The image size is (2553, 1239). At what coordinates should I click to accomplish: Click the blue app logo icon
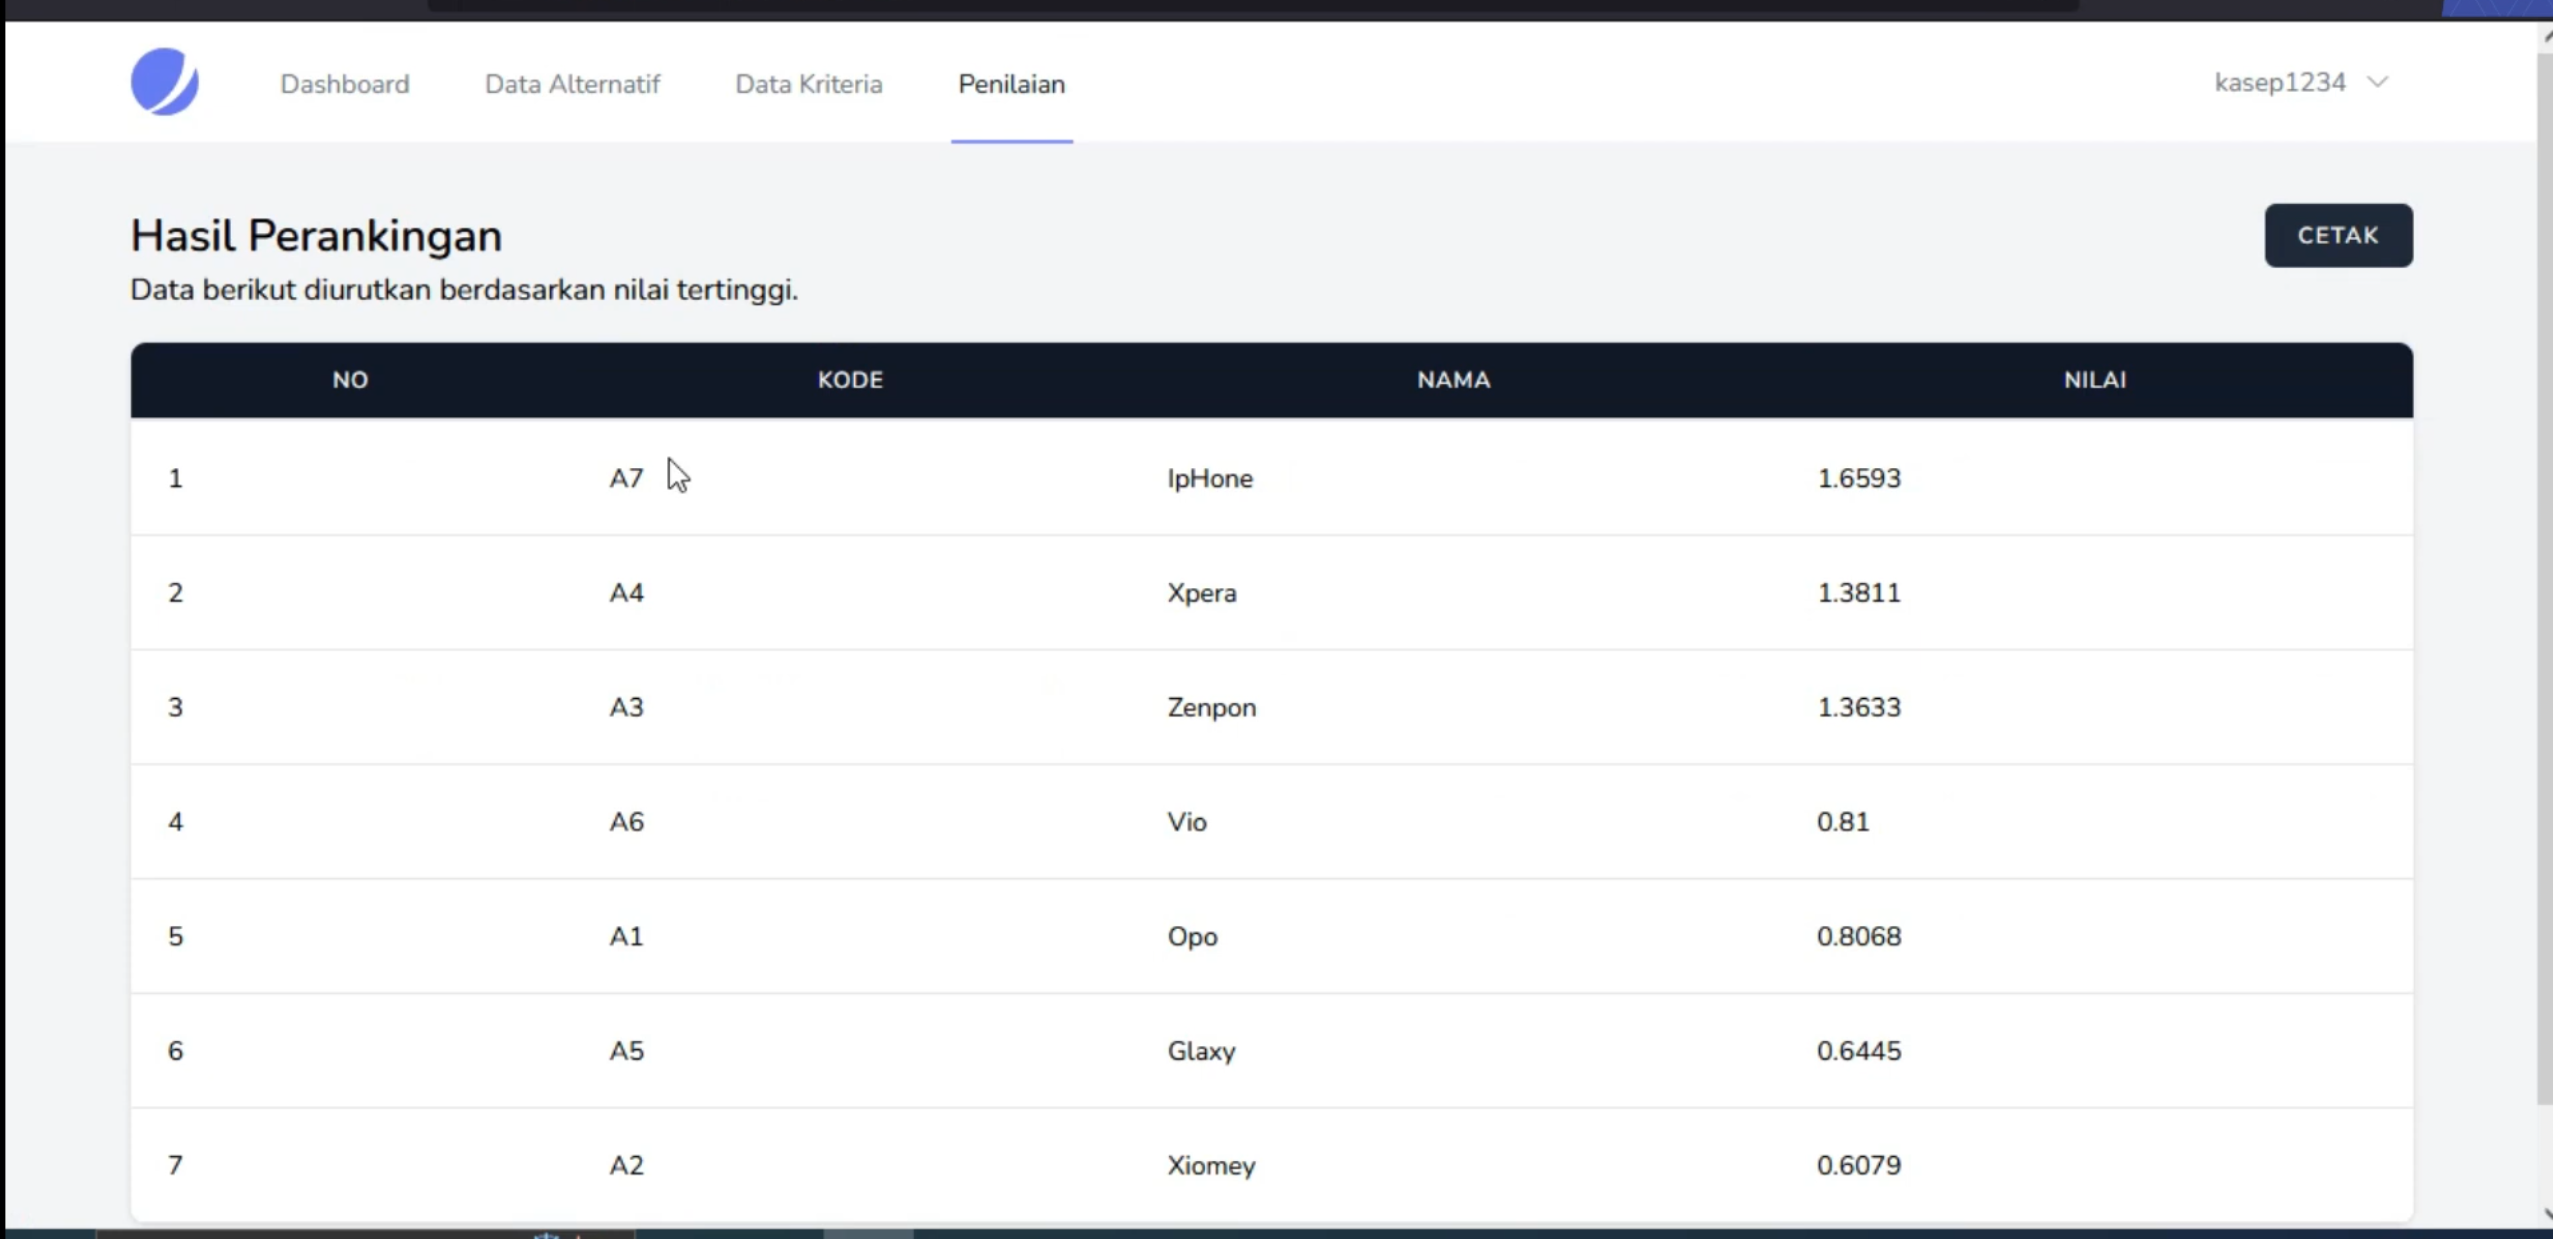pos(165,82)
